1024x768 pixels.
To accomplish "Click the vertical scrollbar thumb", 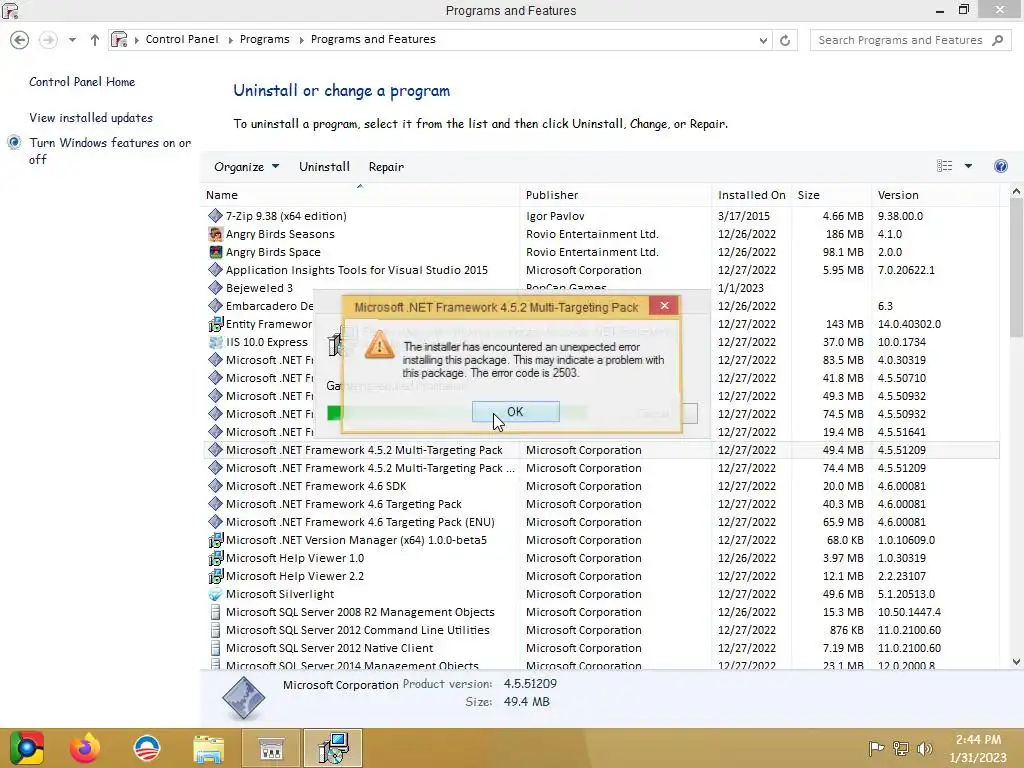I will coord(1016,268).
